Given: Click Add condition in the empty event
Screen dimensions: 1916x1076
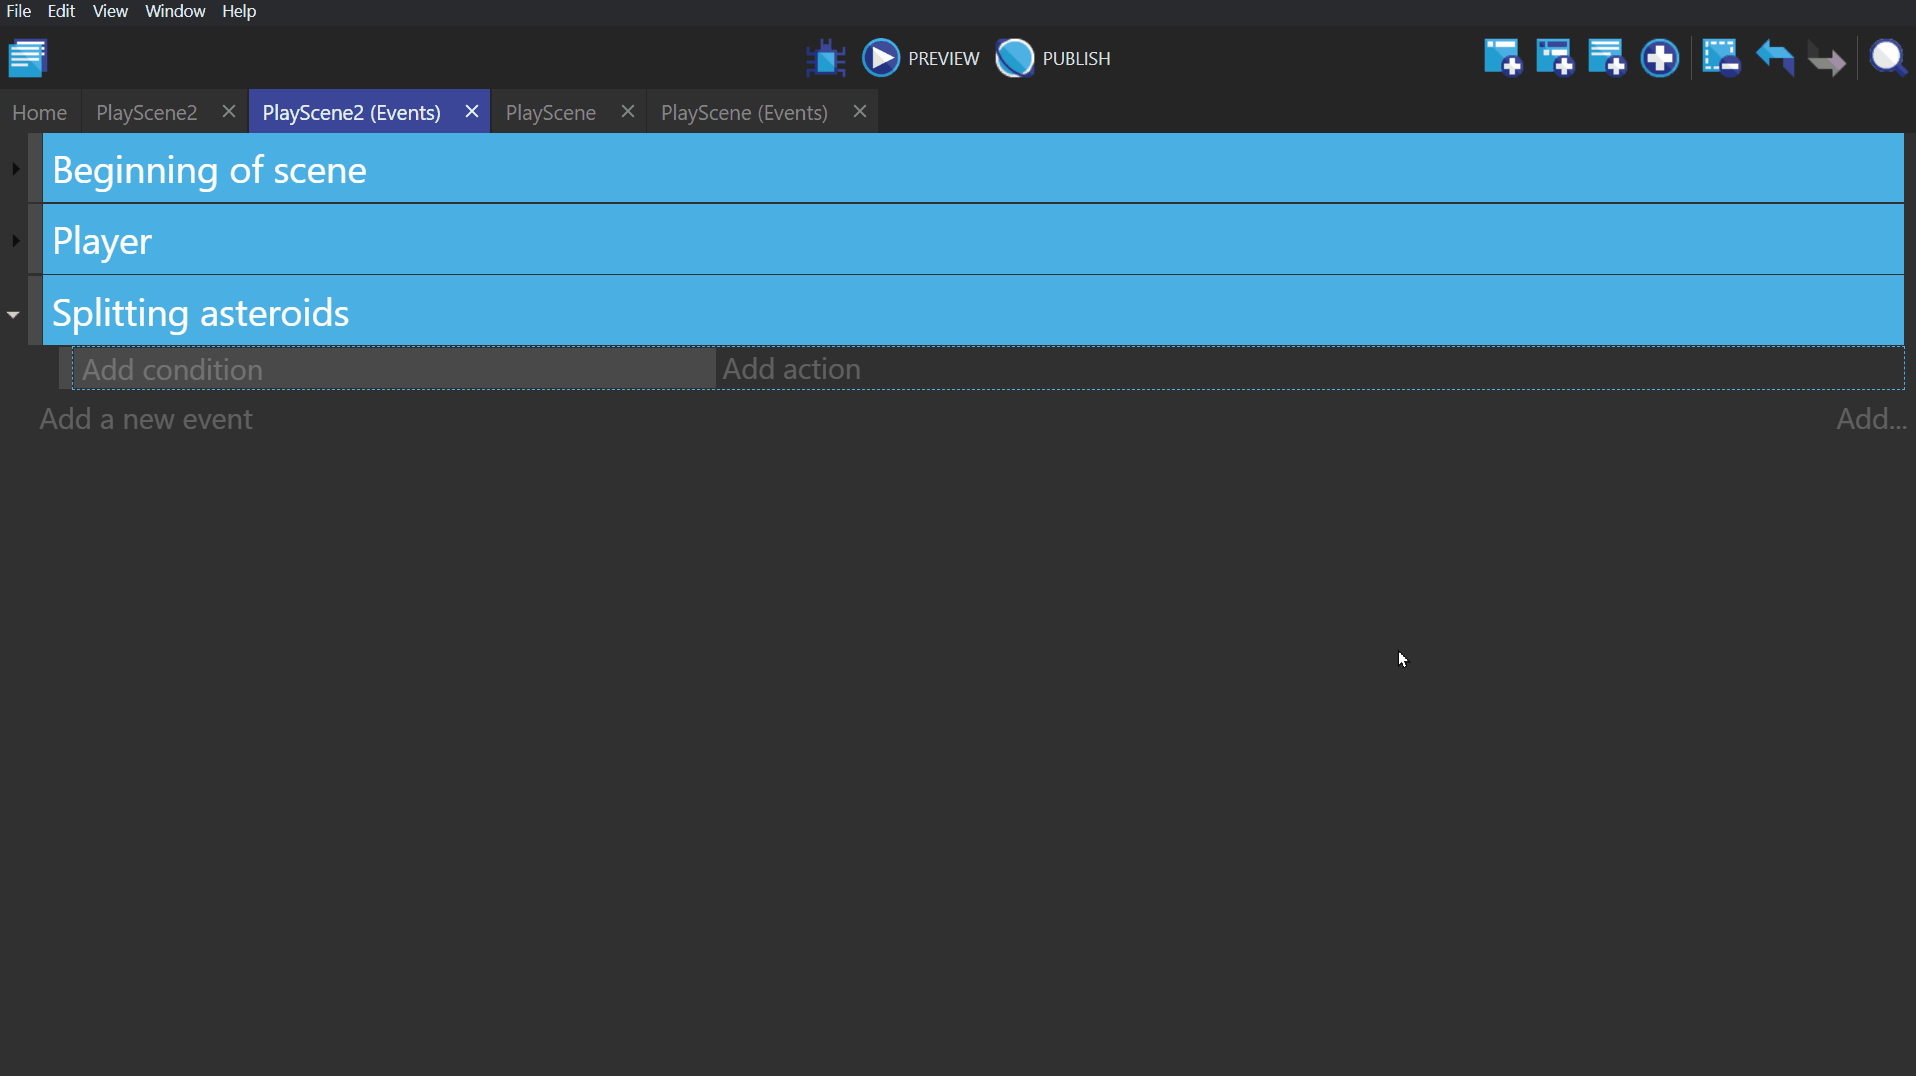Looking at the screenshot, I should click(173, 369).
